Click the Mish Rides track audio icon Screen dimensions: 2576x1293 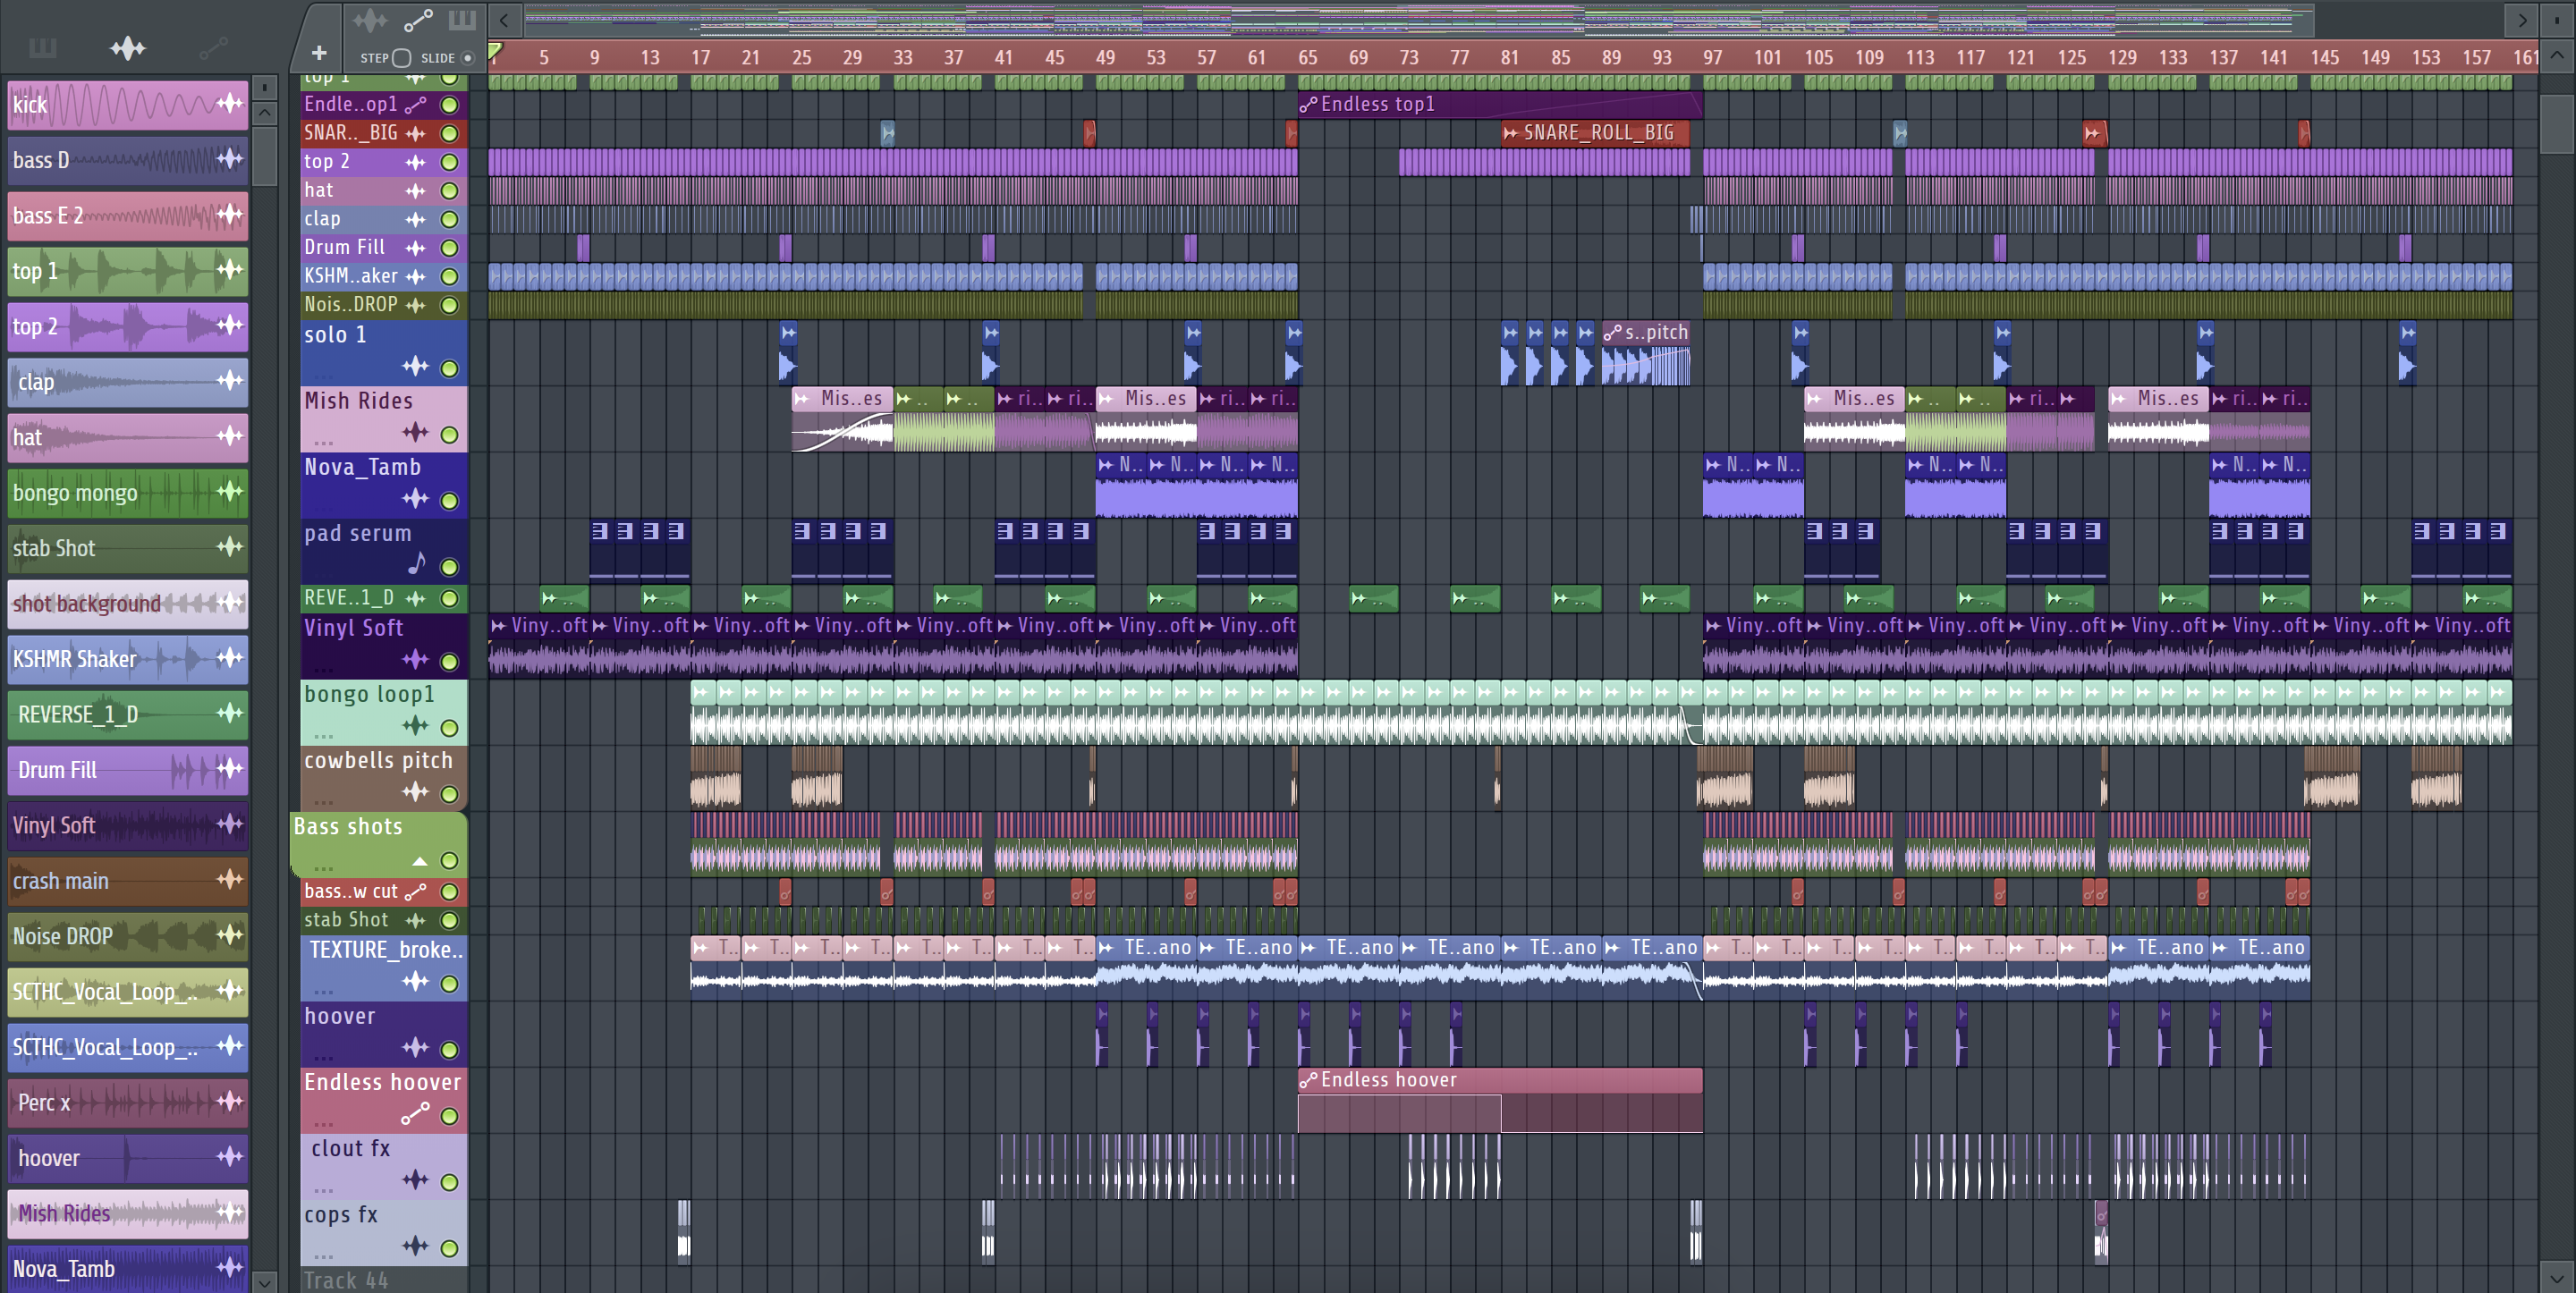(416, 433)
